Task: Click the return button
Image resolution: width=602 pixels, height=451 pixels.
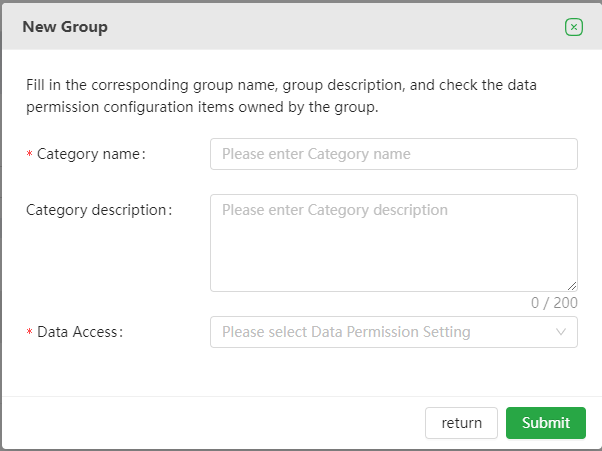Action: point(461,423)
